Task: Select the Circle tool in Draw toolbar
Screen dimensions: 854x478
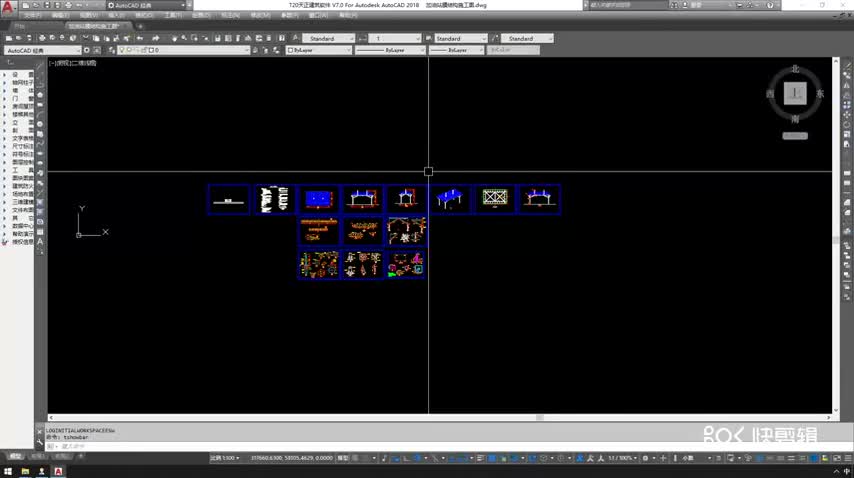Action: pos(40,124)
